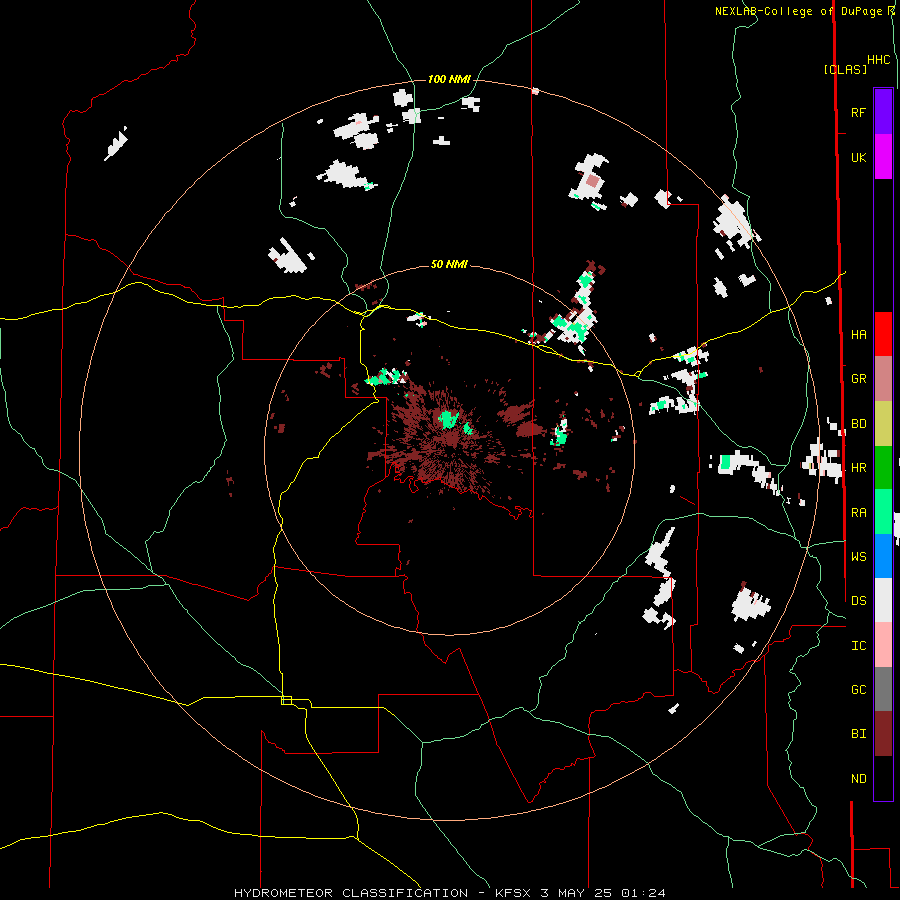The width and height of the screenshot is (900, 900).
Task: Click the UK legend label
Action: click(858, 157)
